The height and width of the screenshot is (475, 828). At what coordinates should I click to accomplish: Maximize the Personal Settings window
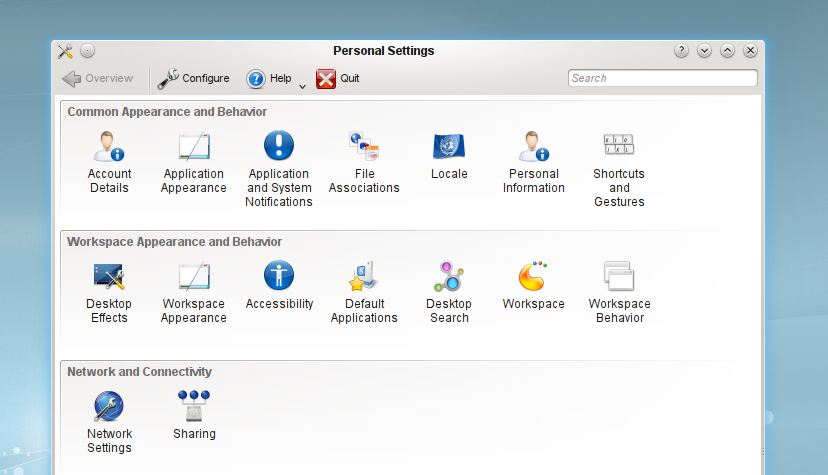pyautogui.click(x=727, y=51)
